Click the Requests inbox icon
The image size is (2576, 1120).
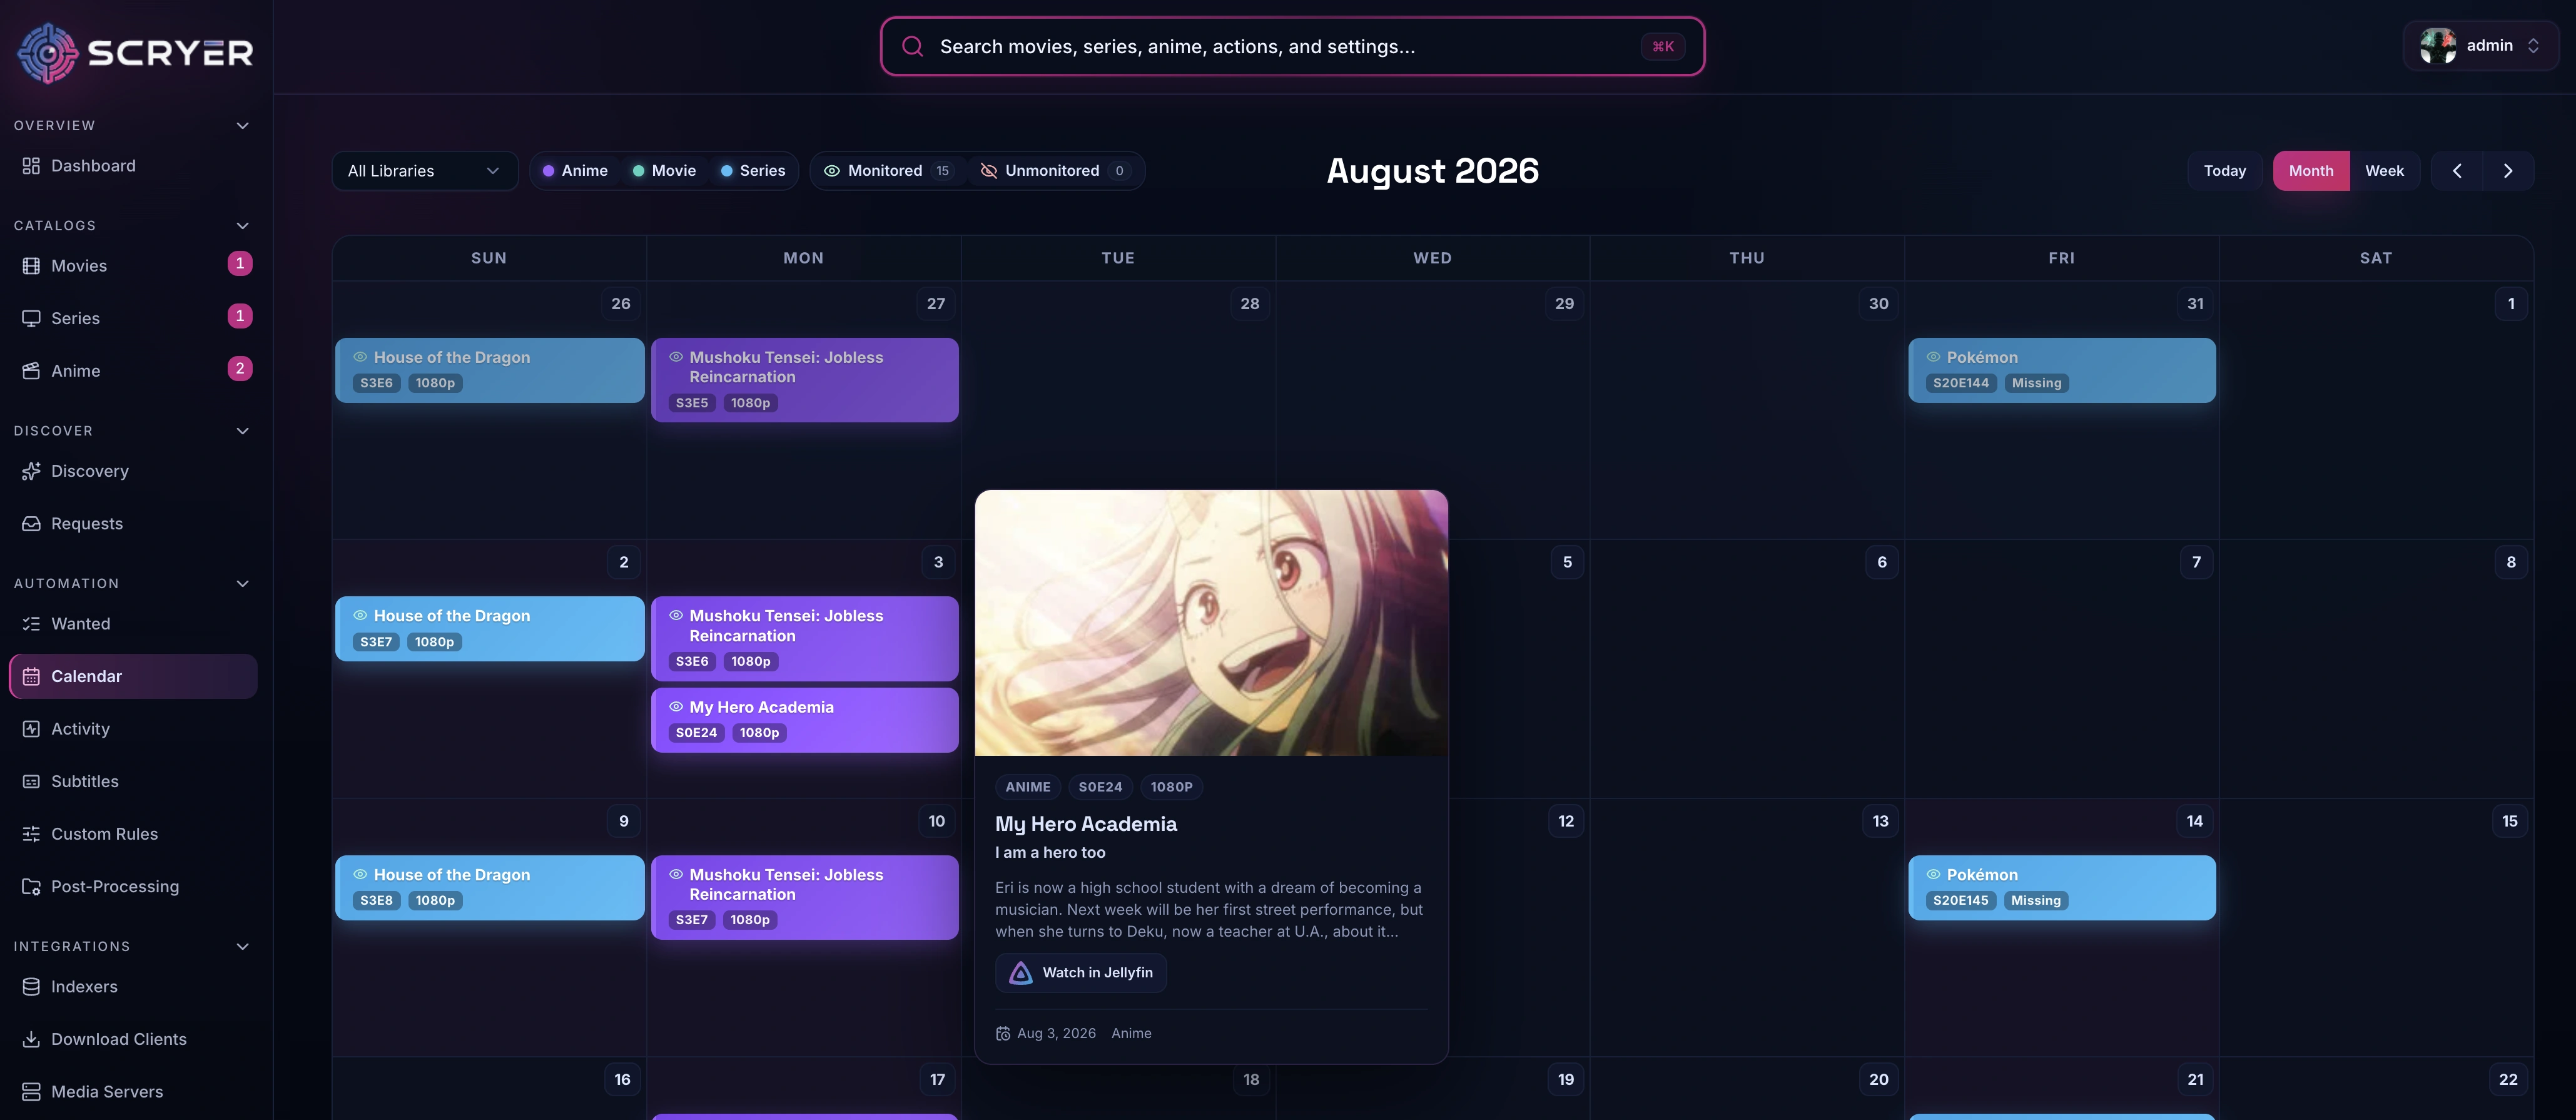click(31, 524)
